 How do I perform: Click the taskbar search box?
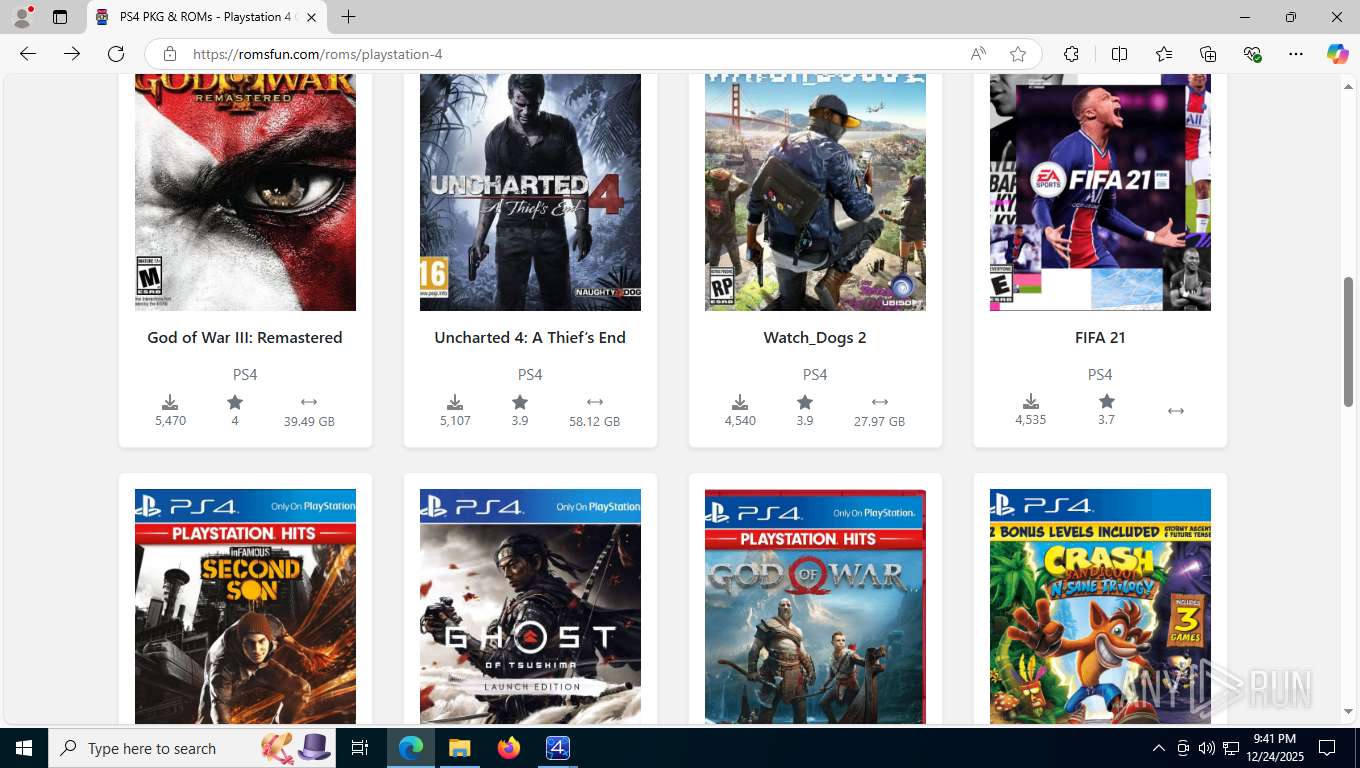click(192, 748)
